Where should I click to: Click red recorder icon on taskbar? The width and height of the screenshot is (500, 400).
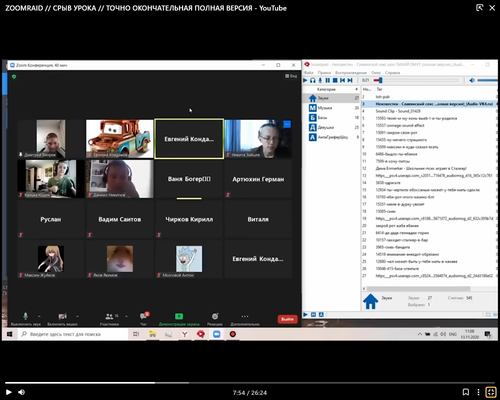click(x=233, y=334)
